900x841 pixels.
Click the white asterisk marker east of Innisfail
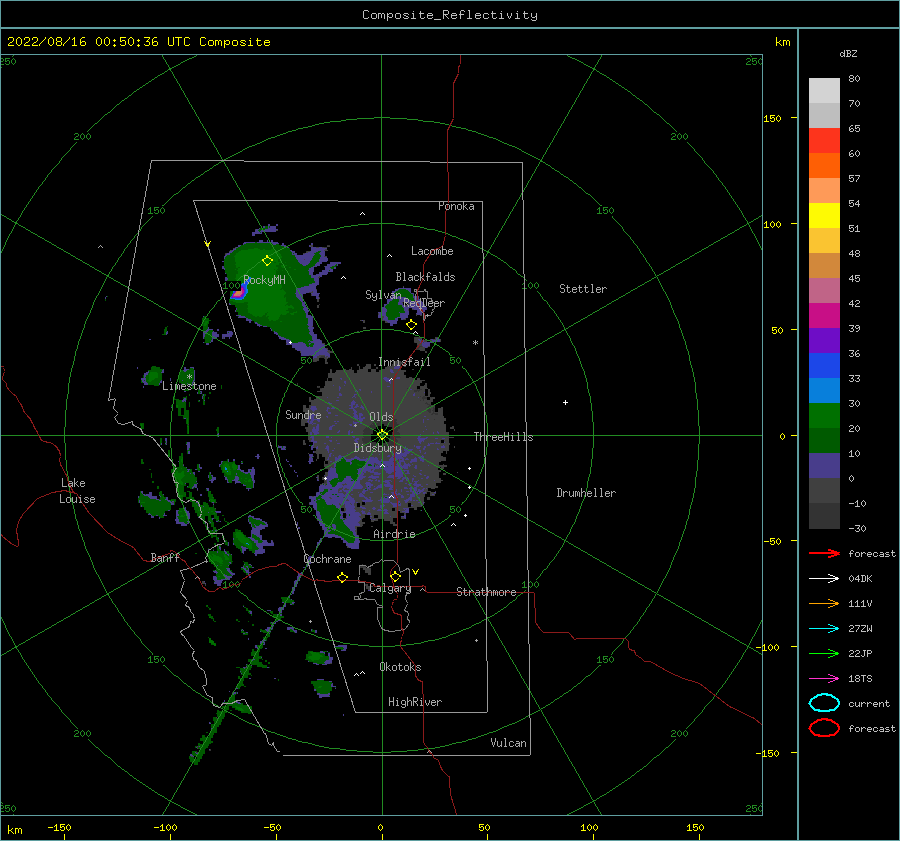click(475, 343)
